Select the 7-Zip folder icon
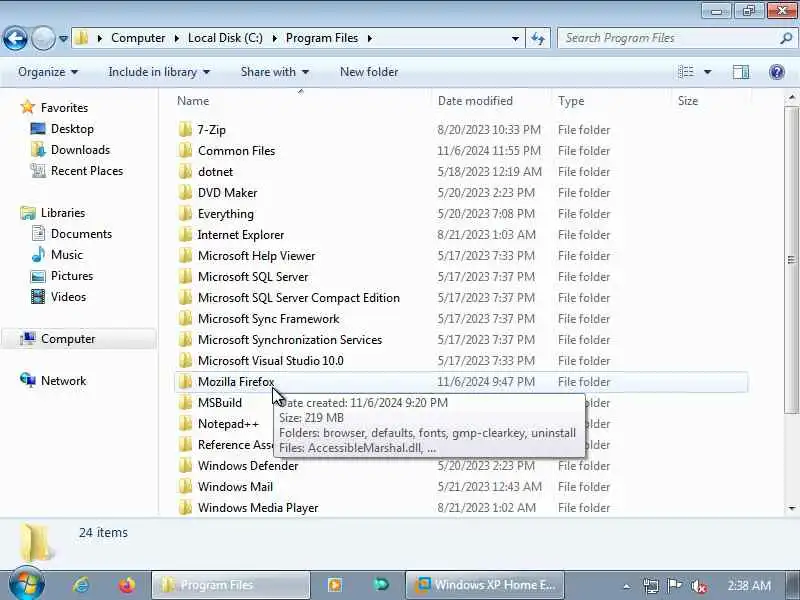Viewport: 800px width, 600px height. pos(185,130)
